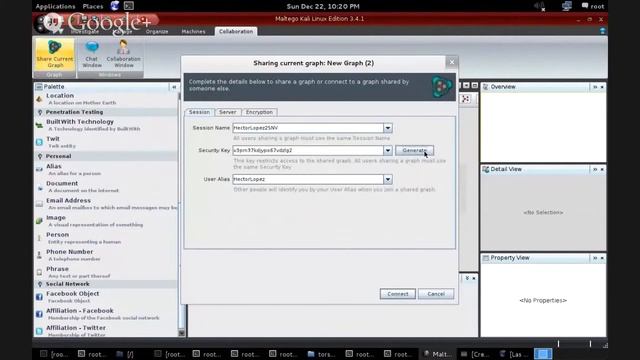This screenshot has height=360, width=640.
Task: Switch to the Server tab
Action: pos(227,112)
